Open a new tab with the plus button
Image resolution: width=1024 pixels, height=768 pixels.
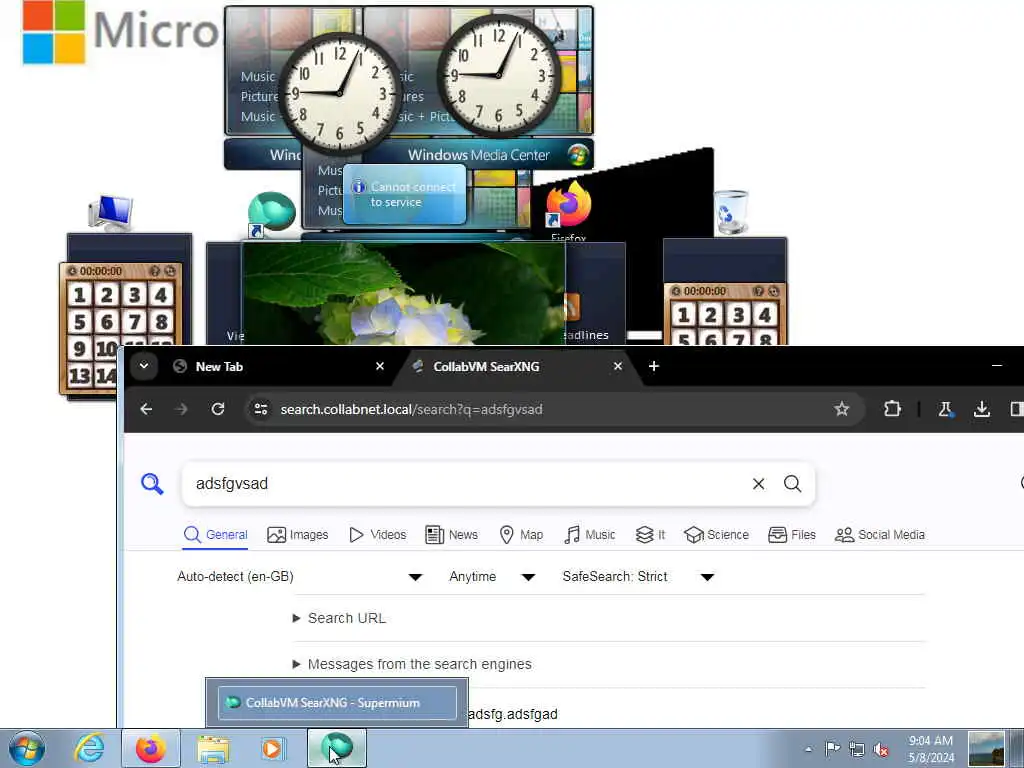654,366
